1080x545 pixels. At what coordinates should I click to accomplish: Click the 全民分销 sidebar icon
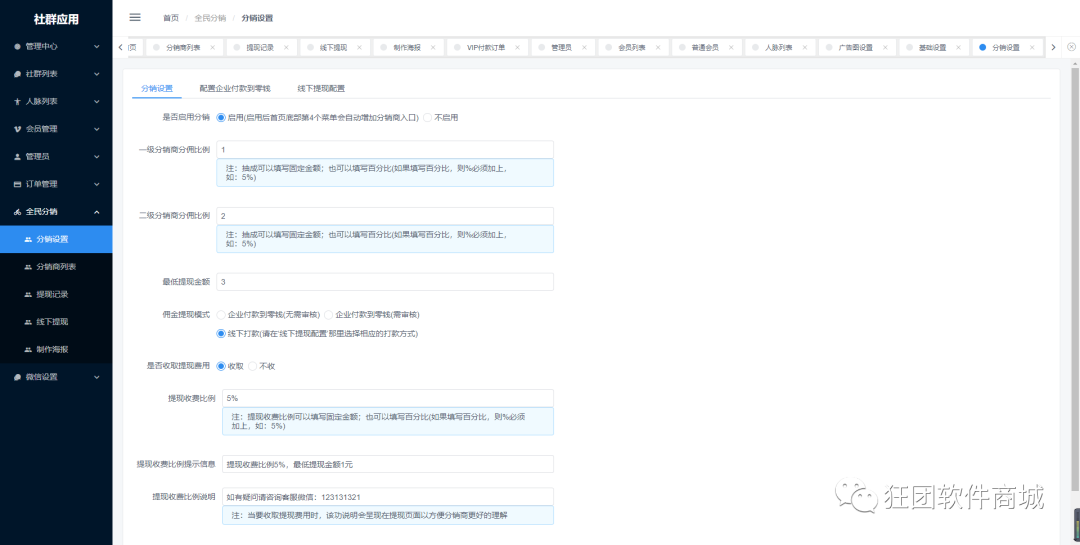(17, 212)
